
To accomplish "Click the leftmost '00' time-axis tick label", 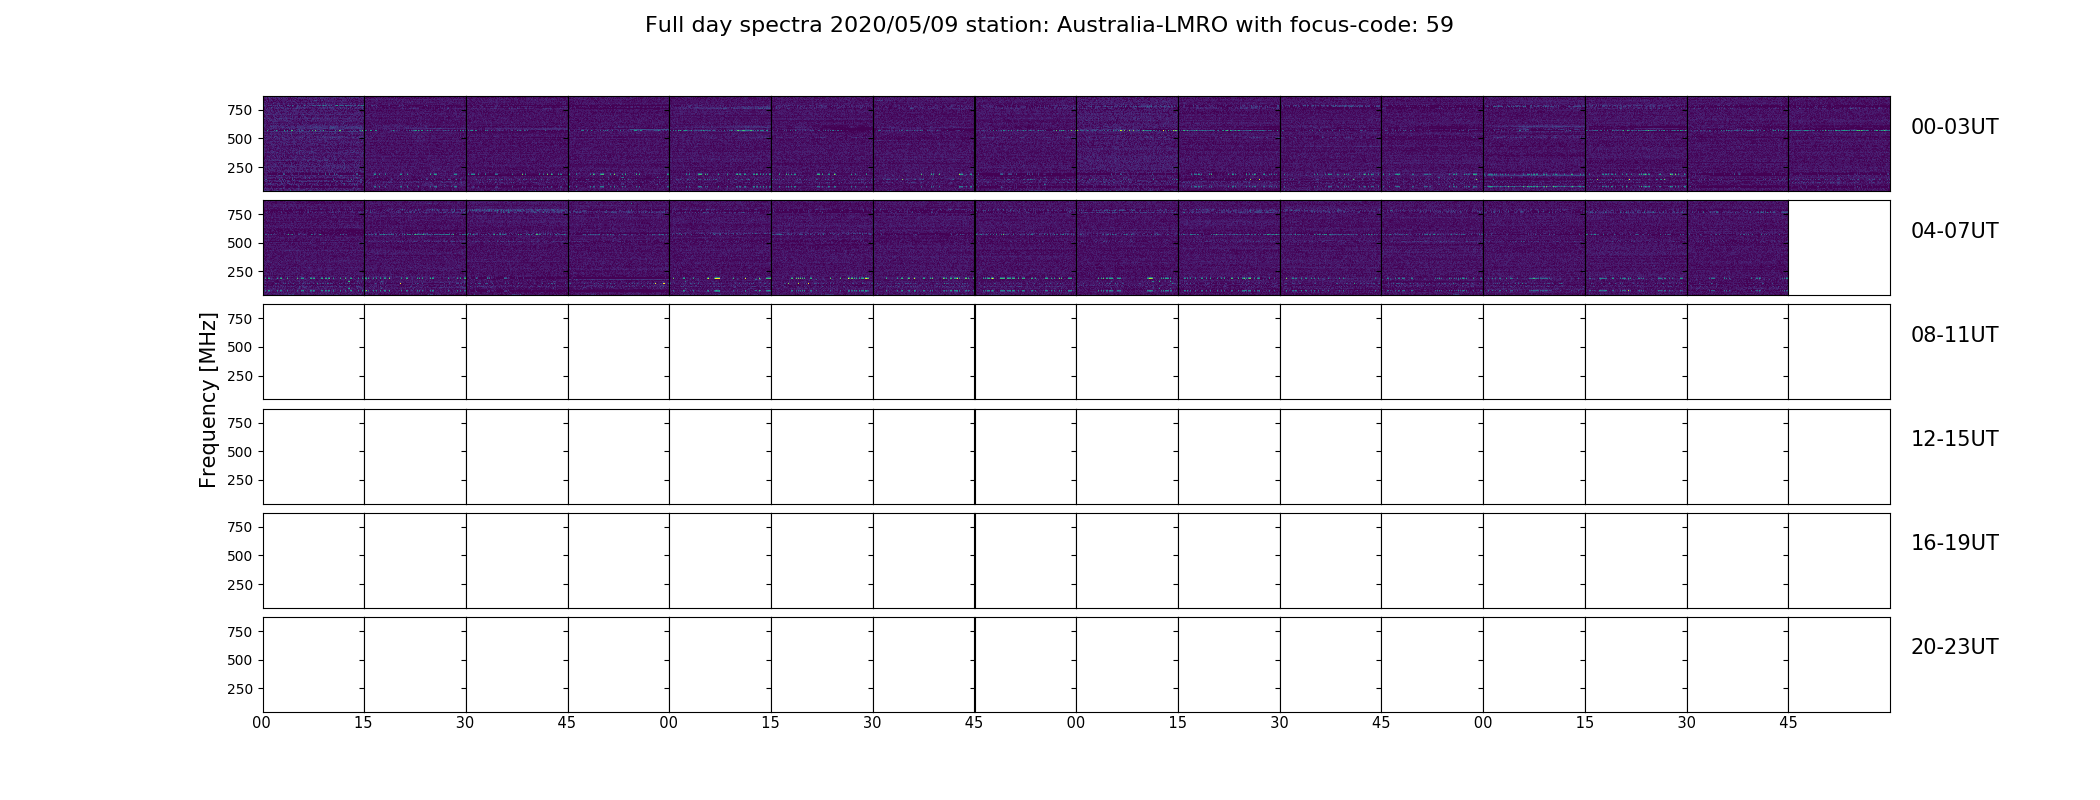I will 262,723.
